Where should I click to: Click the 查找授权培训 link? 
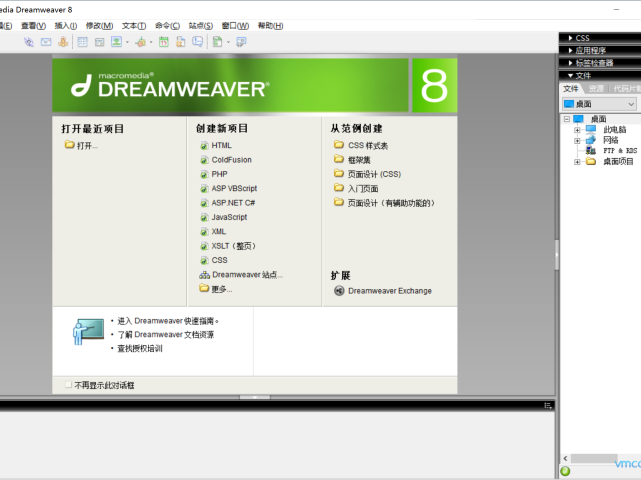140,349
